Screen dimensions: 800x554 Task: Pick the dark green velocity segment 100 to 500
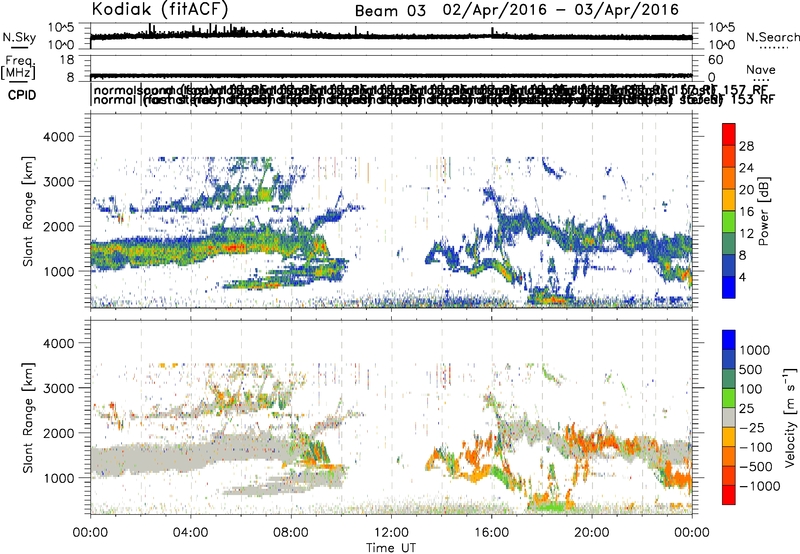pos(729,379)
